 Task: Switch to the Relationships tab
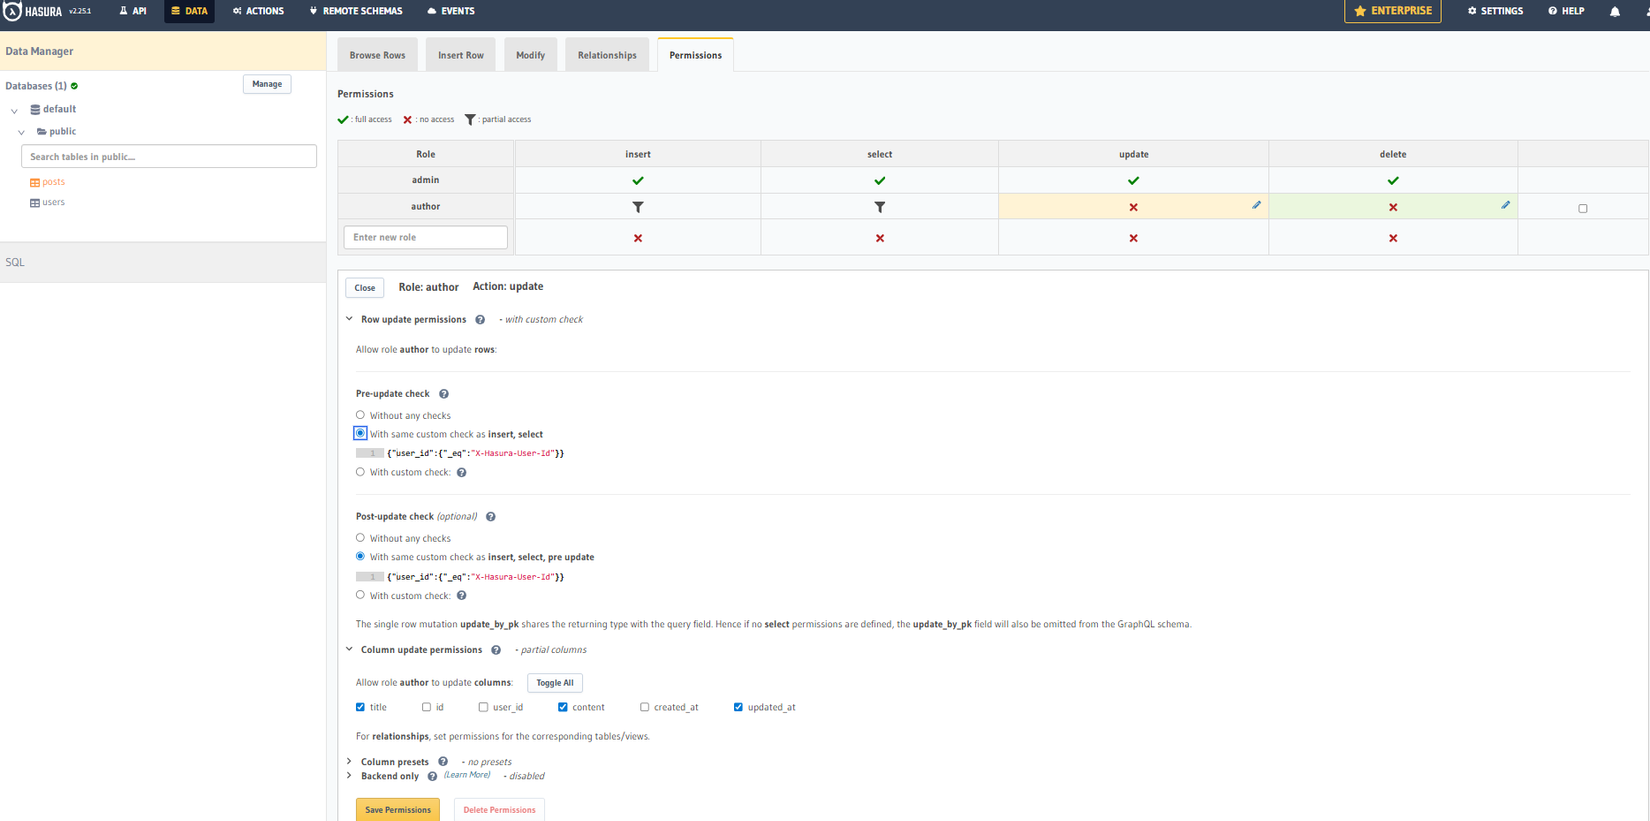point(607,55)
